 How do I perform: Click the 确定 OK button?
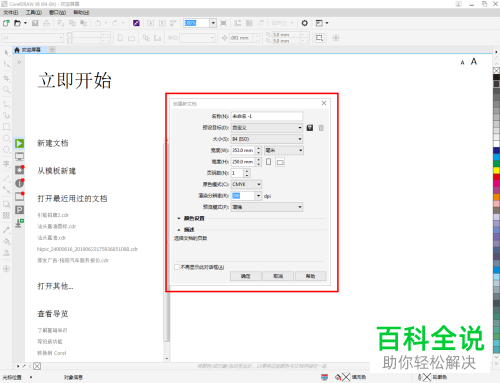245,276
